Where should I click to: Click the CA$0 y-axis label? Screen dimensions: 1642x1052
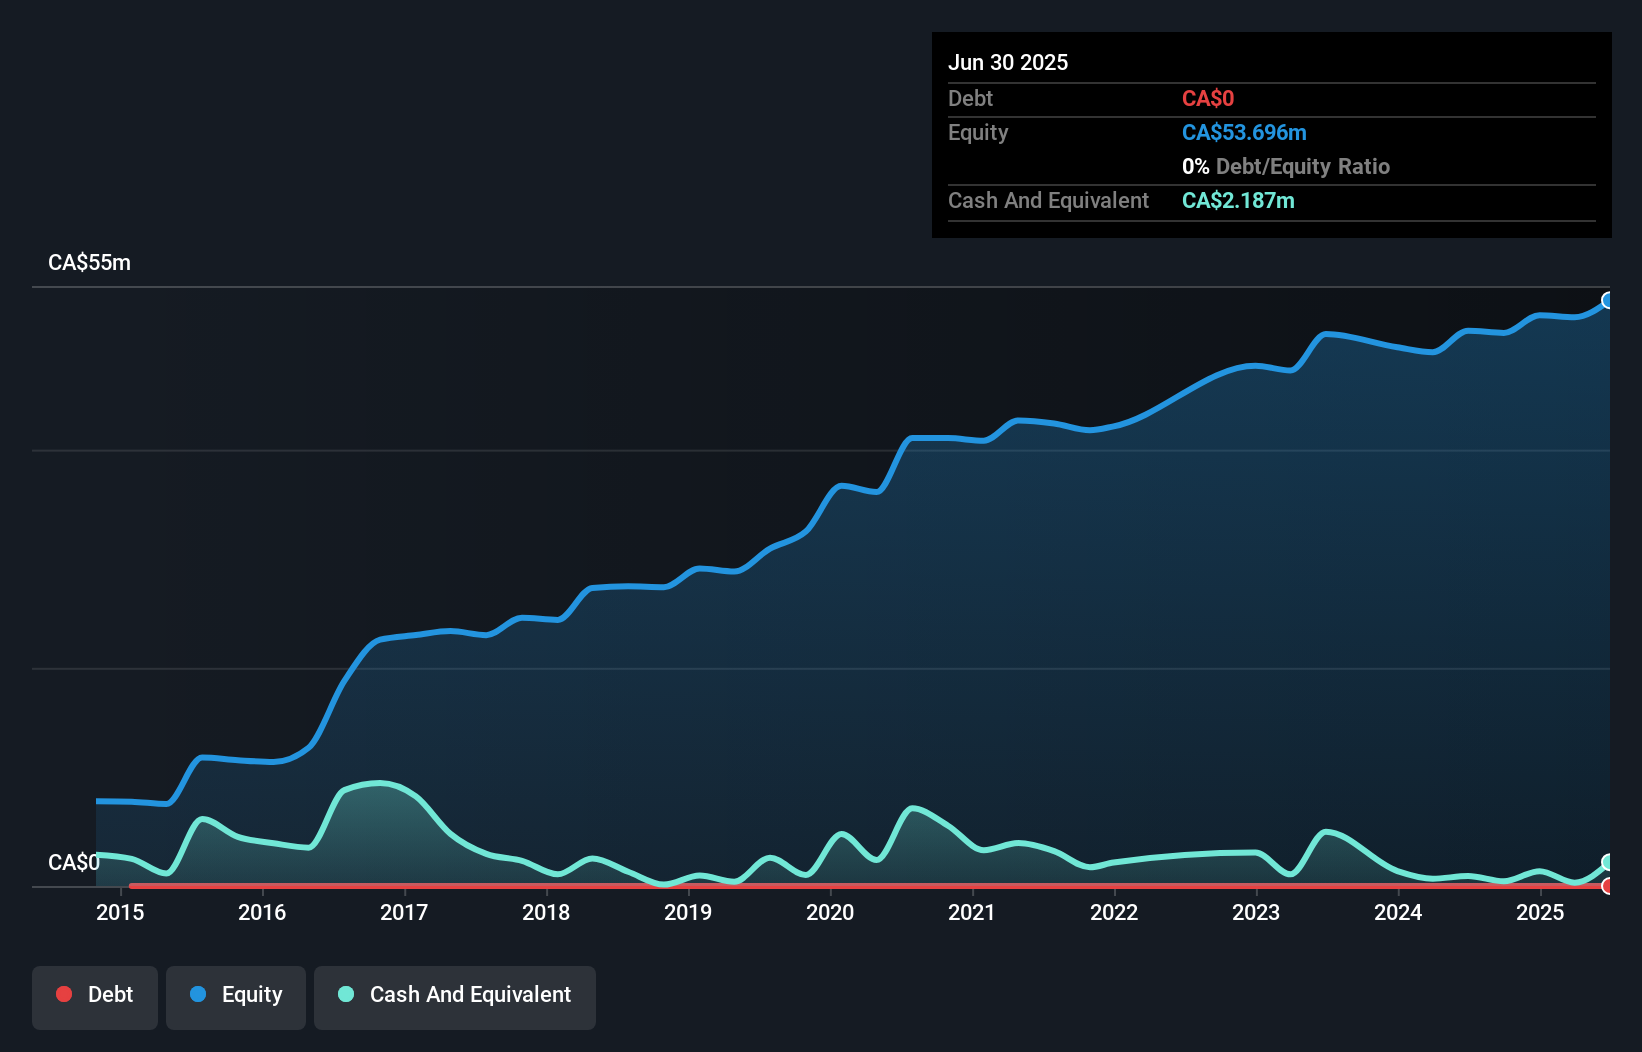click(73, 862)
